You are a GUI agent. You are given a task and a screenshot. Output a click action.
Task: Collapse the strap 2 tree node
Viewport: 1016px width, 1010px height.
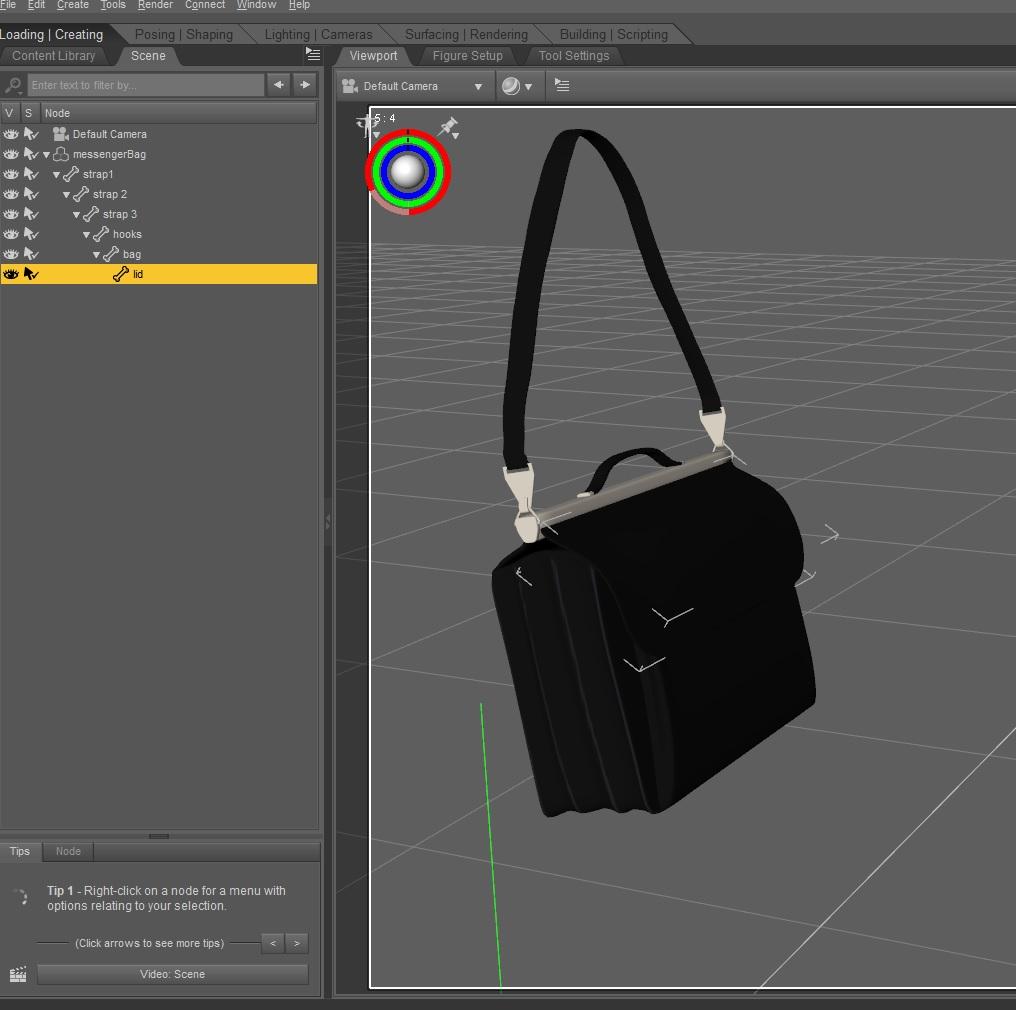coord(66,195)
